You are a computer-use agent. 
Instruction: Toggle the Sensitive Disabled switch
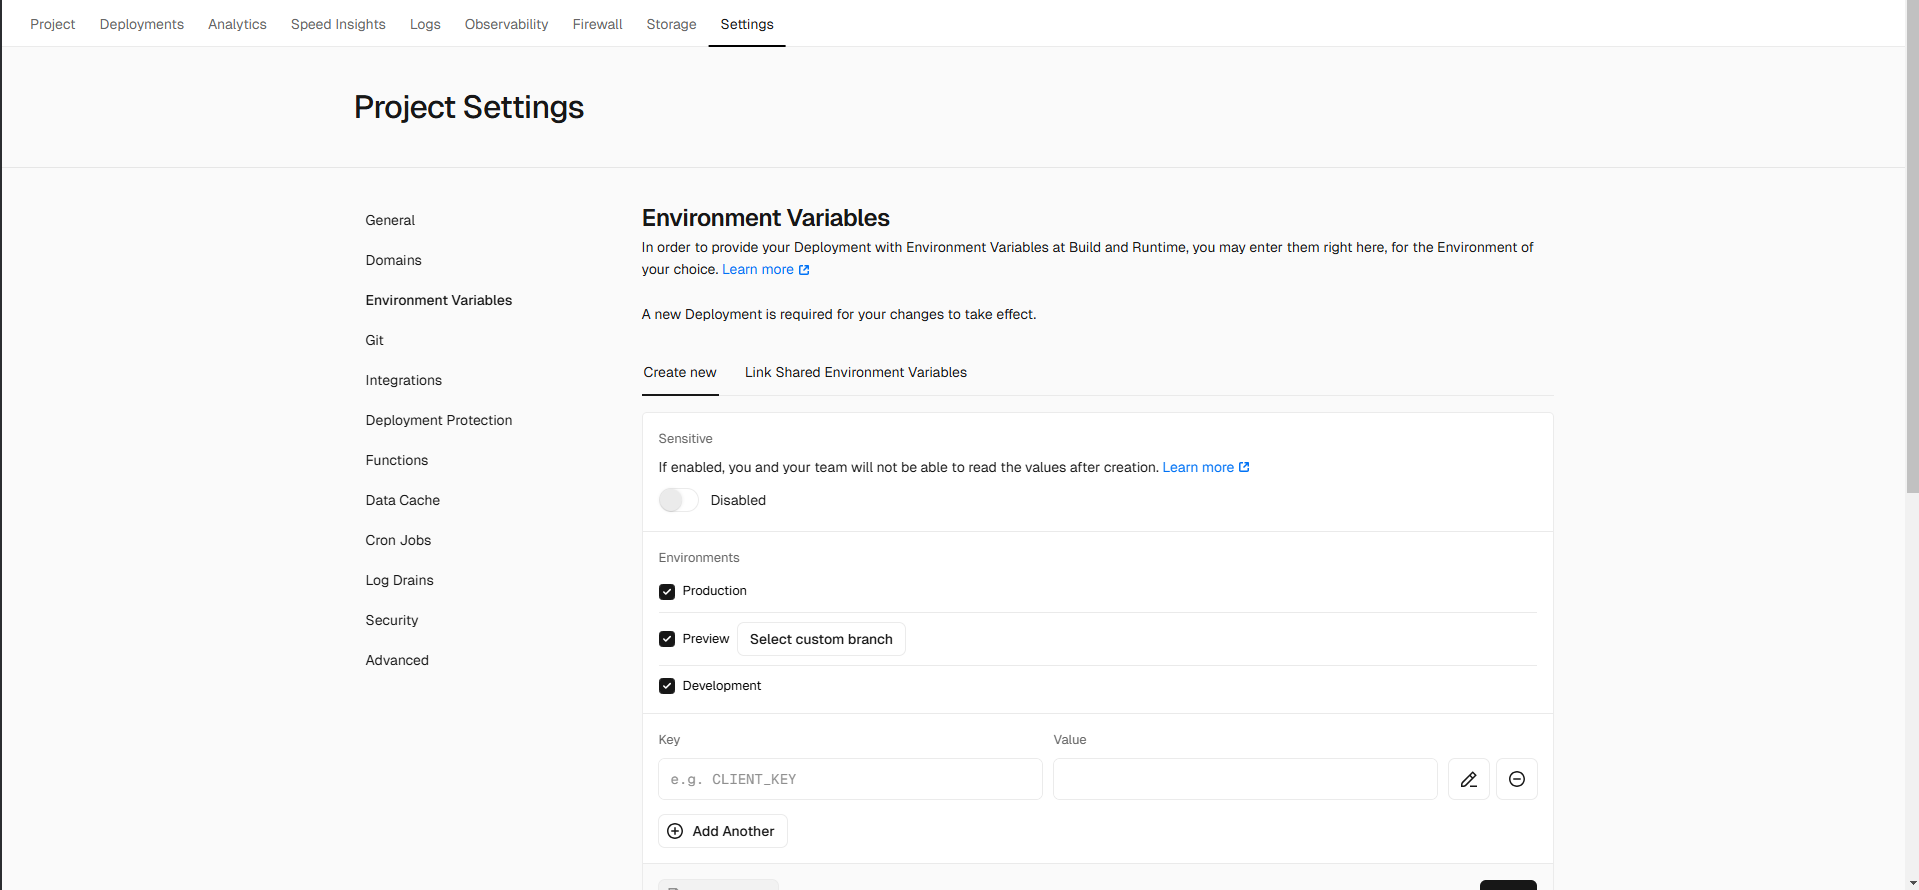(678, 500)
